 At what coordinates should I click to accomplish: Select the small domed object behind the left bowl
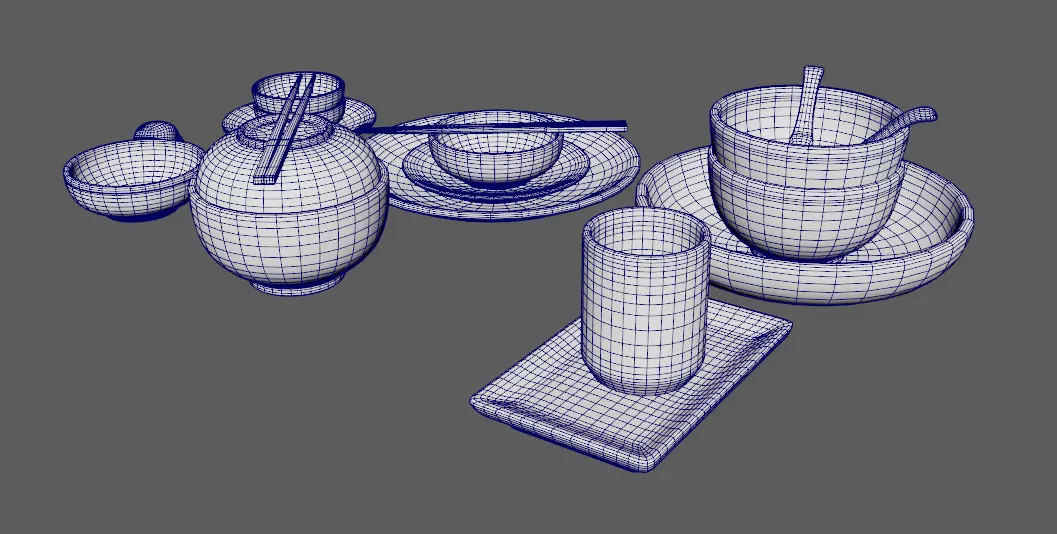(x=158, y=131)
